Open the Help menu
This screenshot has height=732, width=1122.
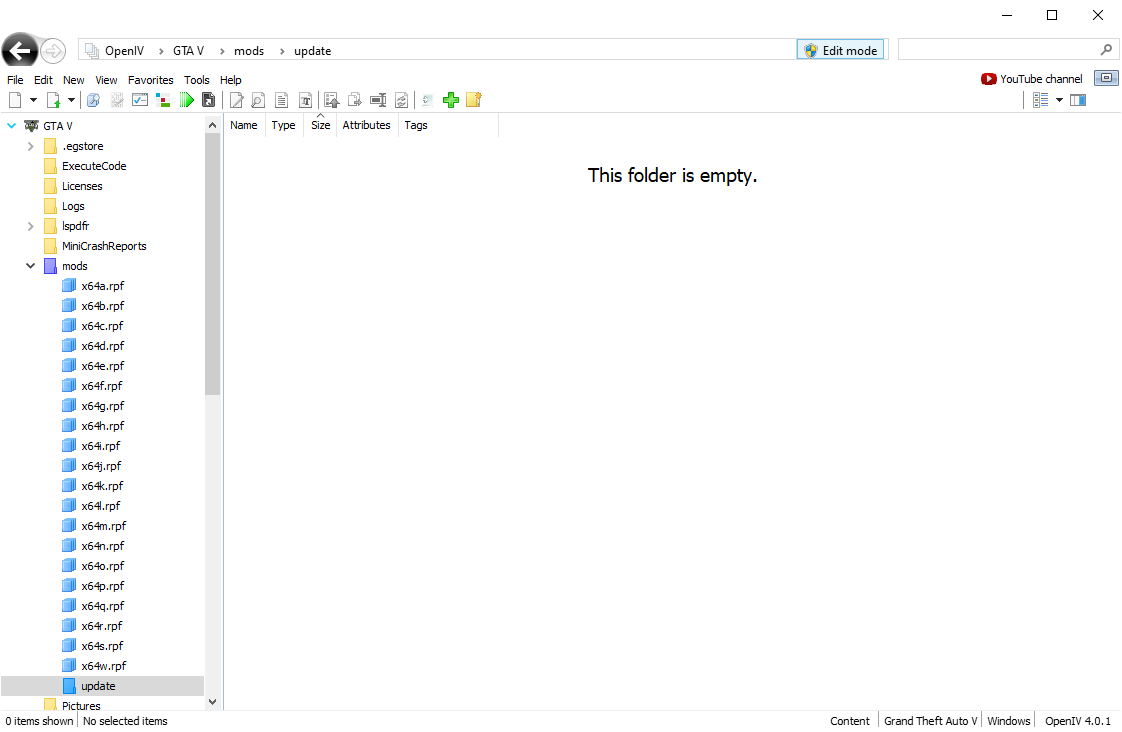click(x=230, y=80)
